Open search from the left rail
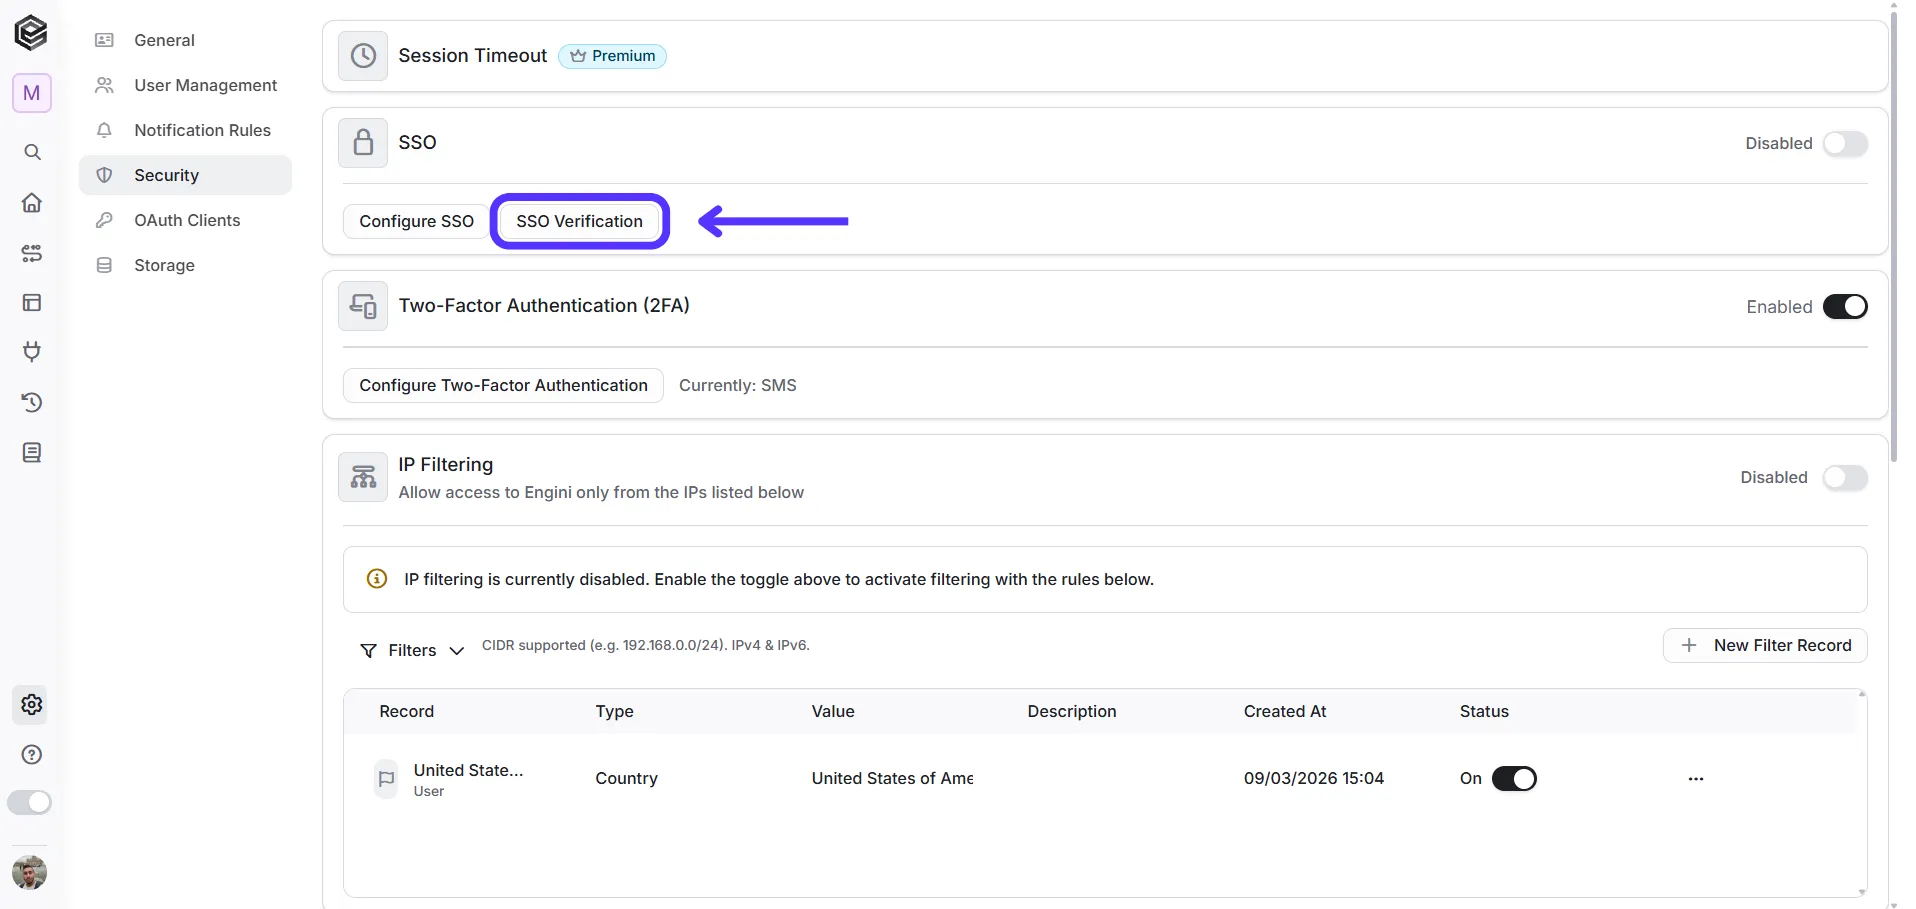This screenshot has height=909, width=1916. click(32, 152)
